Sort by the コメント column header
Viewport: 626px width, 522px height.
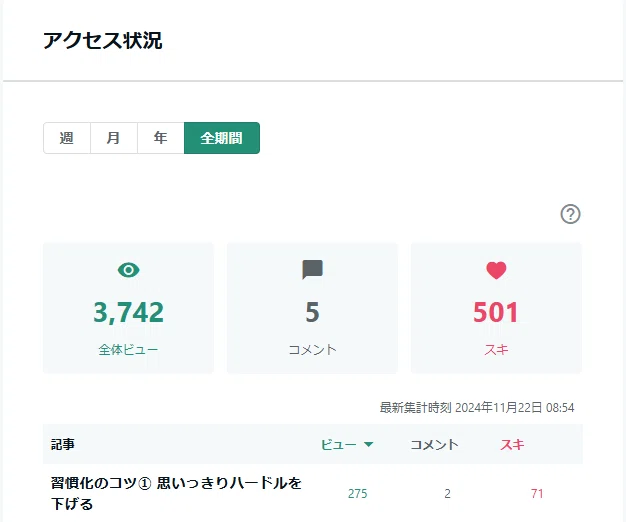click(x=434, y=444)
